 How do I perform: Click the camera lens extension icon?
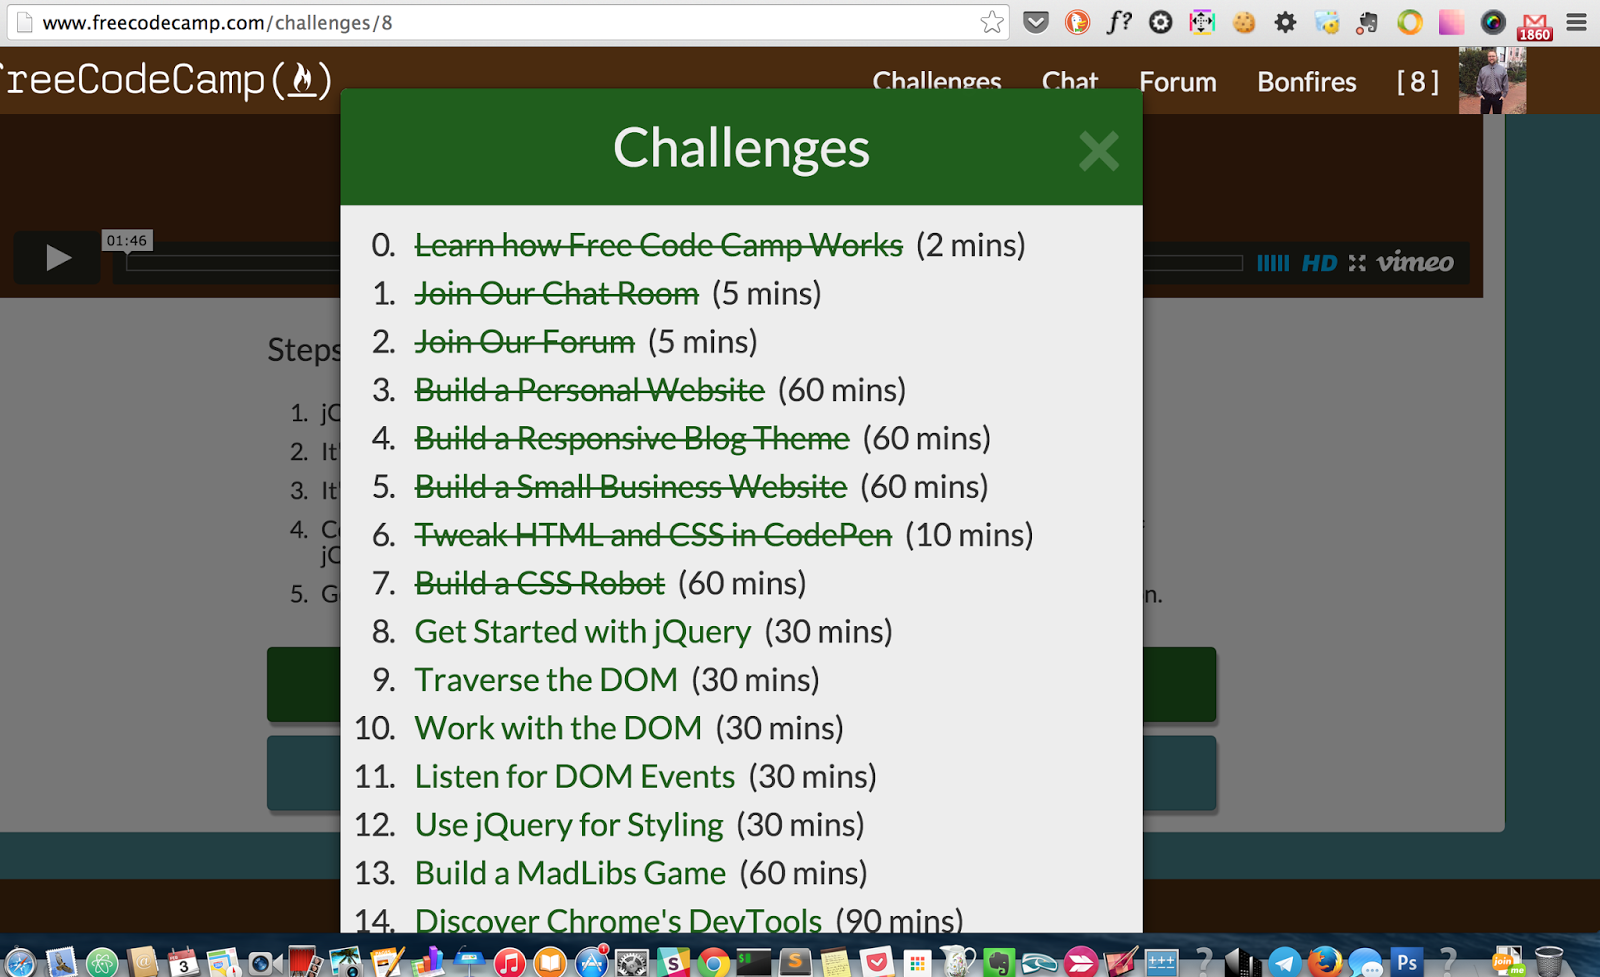click(x=1492, y=22)
